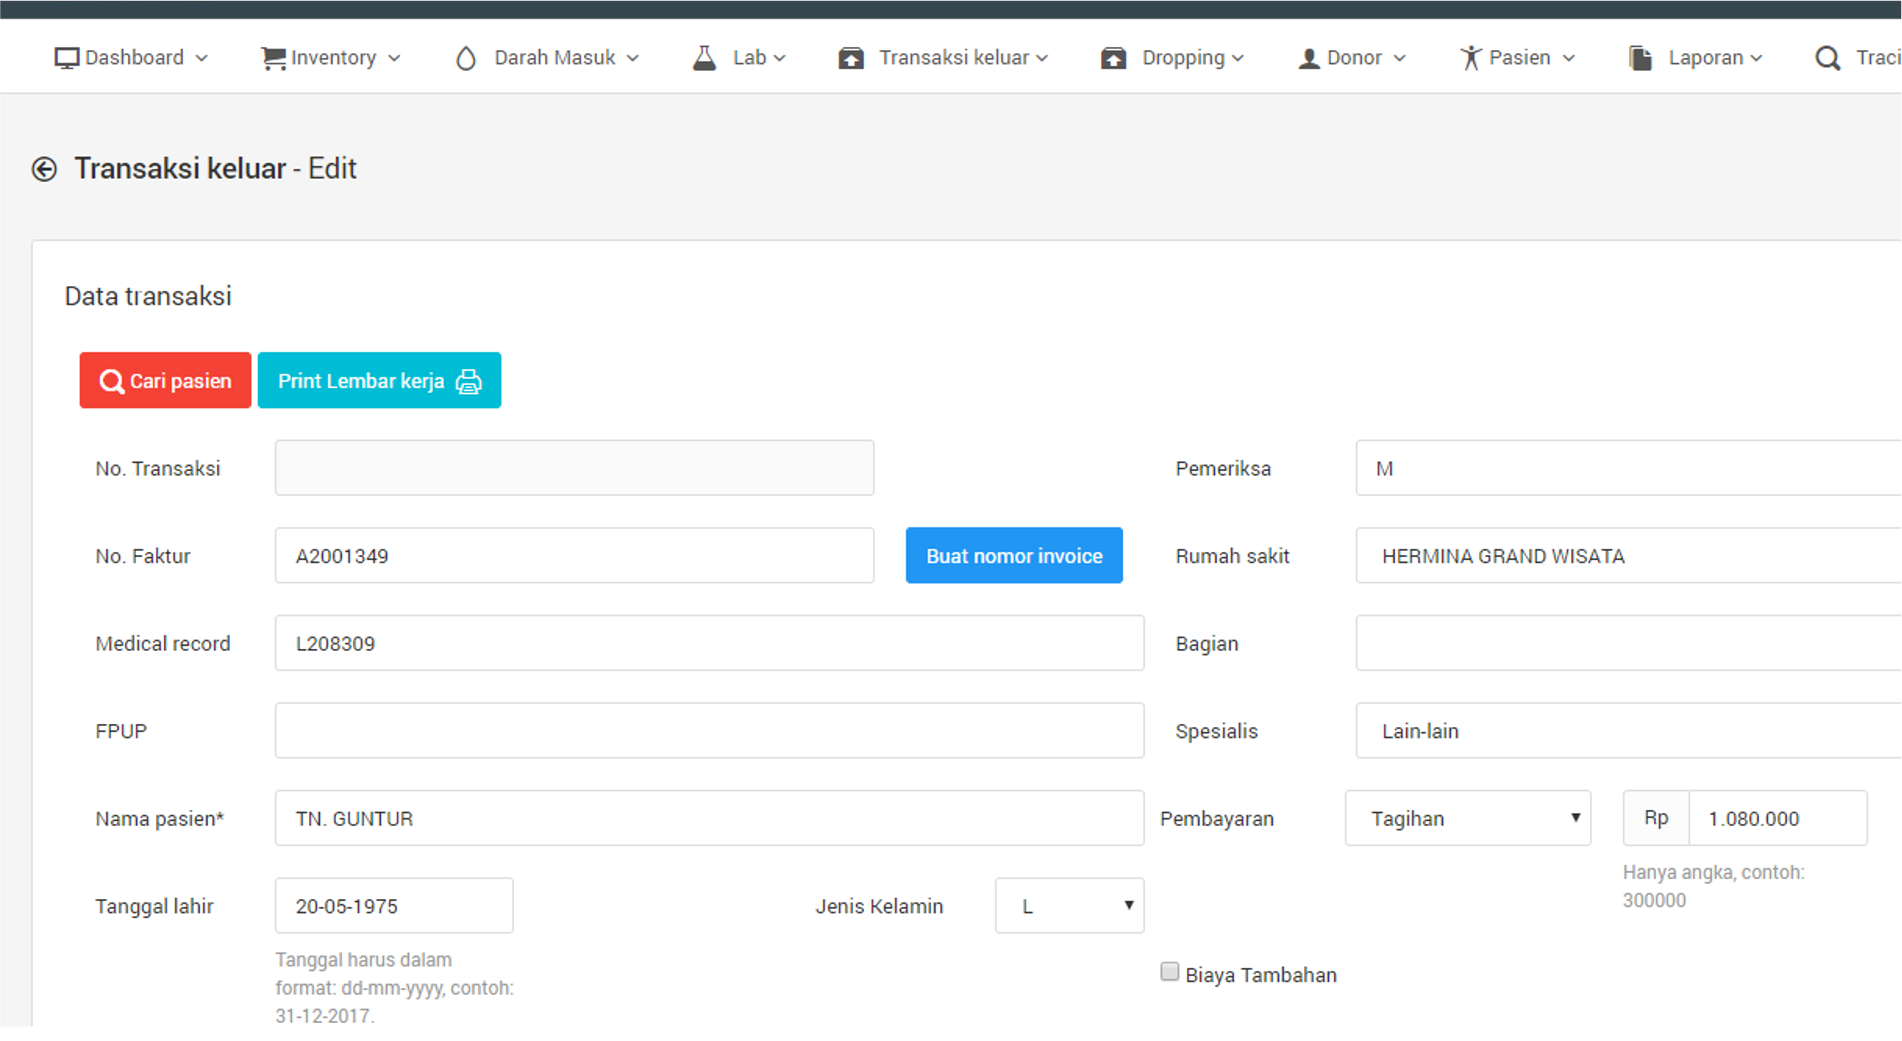Select the Dashboard monitor icon
Screen dimensions: 1902x1041
click(x=66, y=57)
